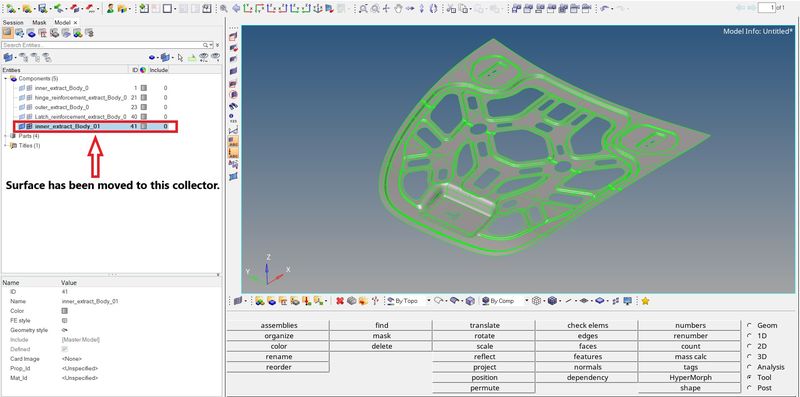Open the By Comp dropdown
This screenshot has height=397, width=800.
(527, 301)
